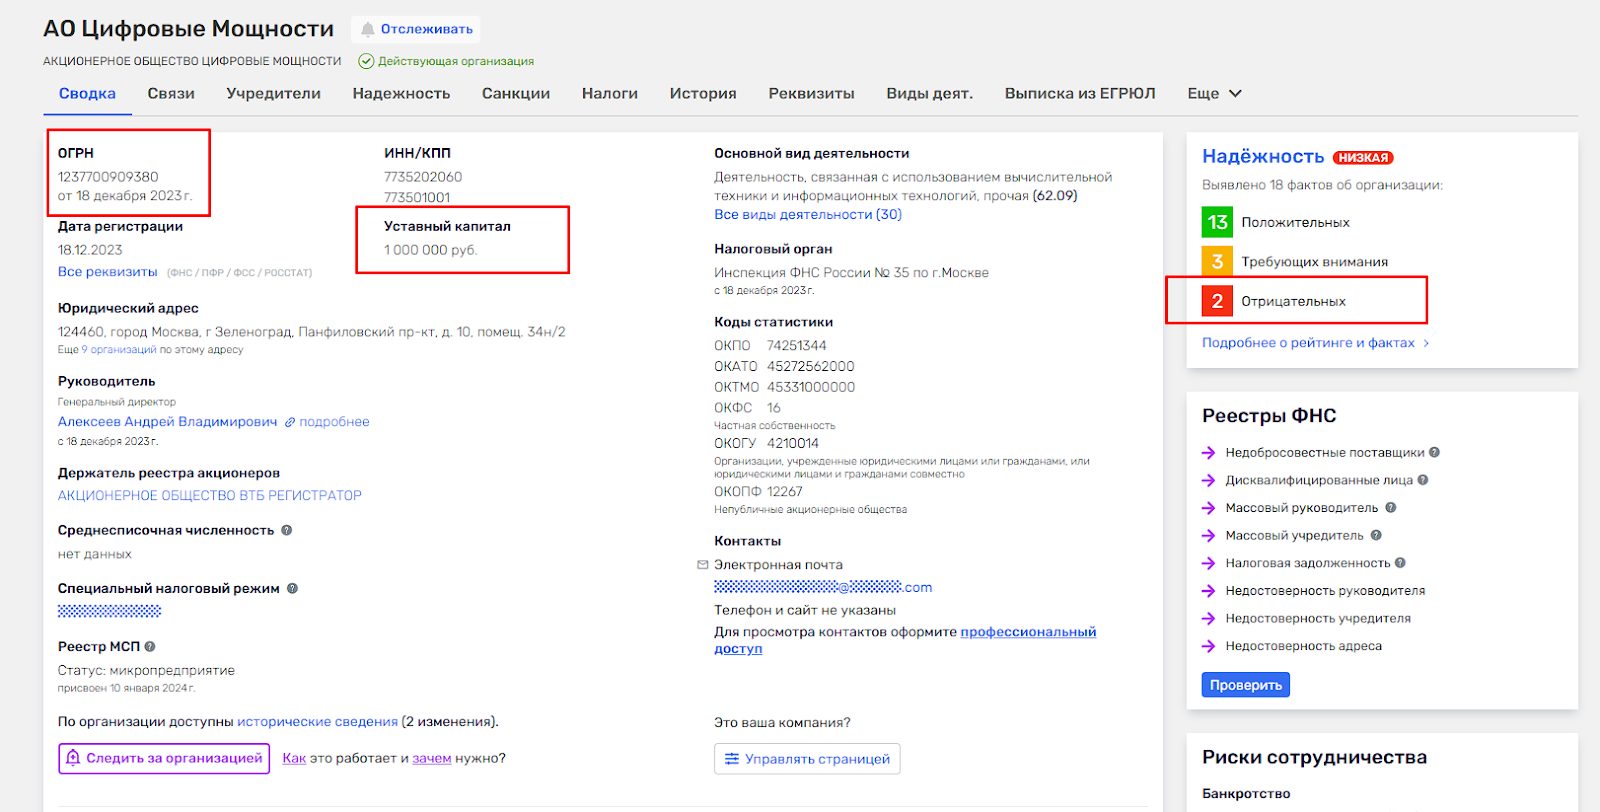Click Следить за организацией button
Screen dimensions: 1600x812
tap(164, 758)
